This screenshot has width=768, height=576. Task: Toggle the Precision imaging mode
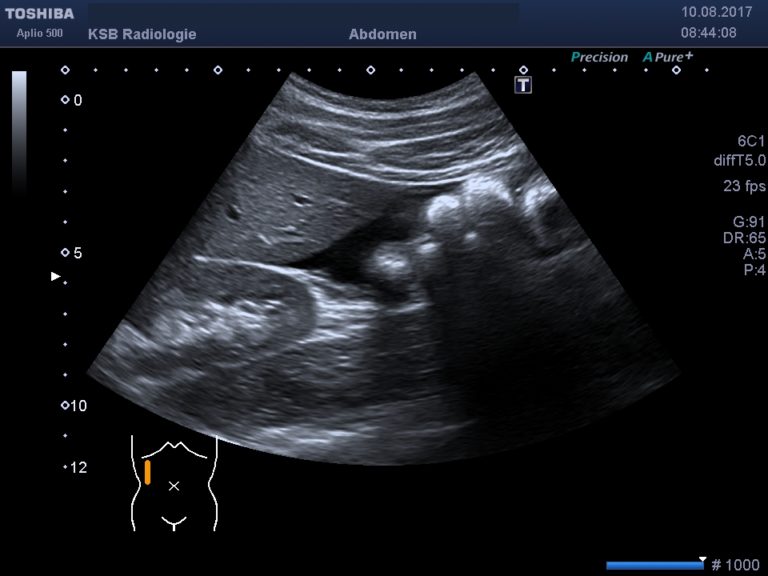pyautogui.click(x=599, y=57)
